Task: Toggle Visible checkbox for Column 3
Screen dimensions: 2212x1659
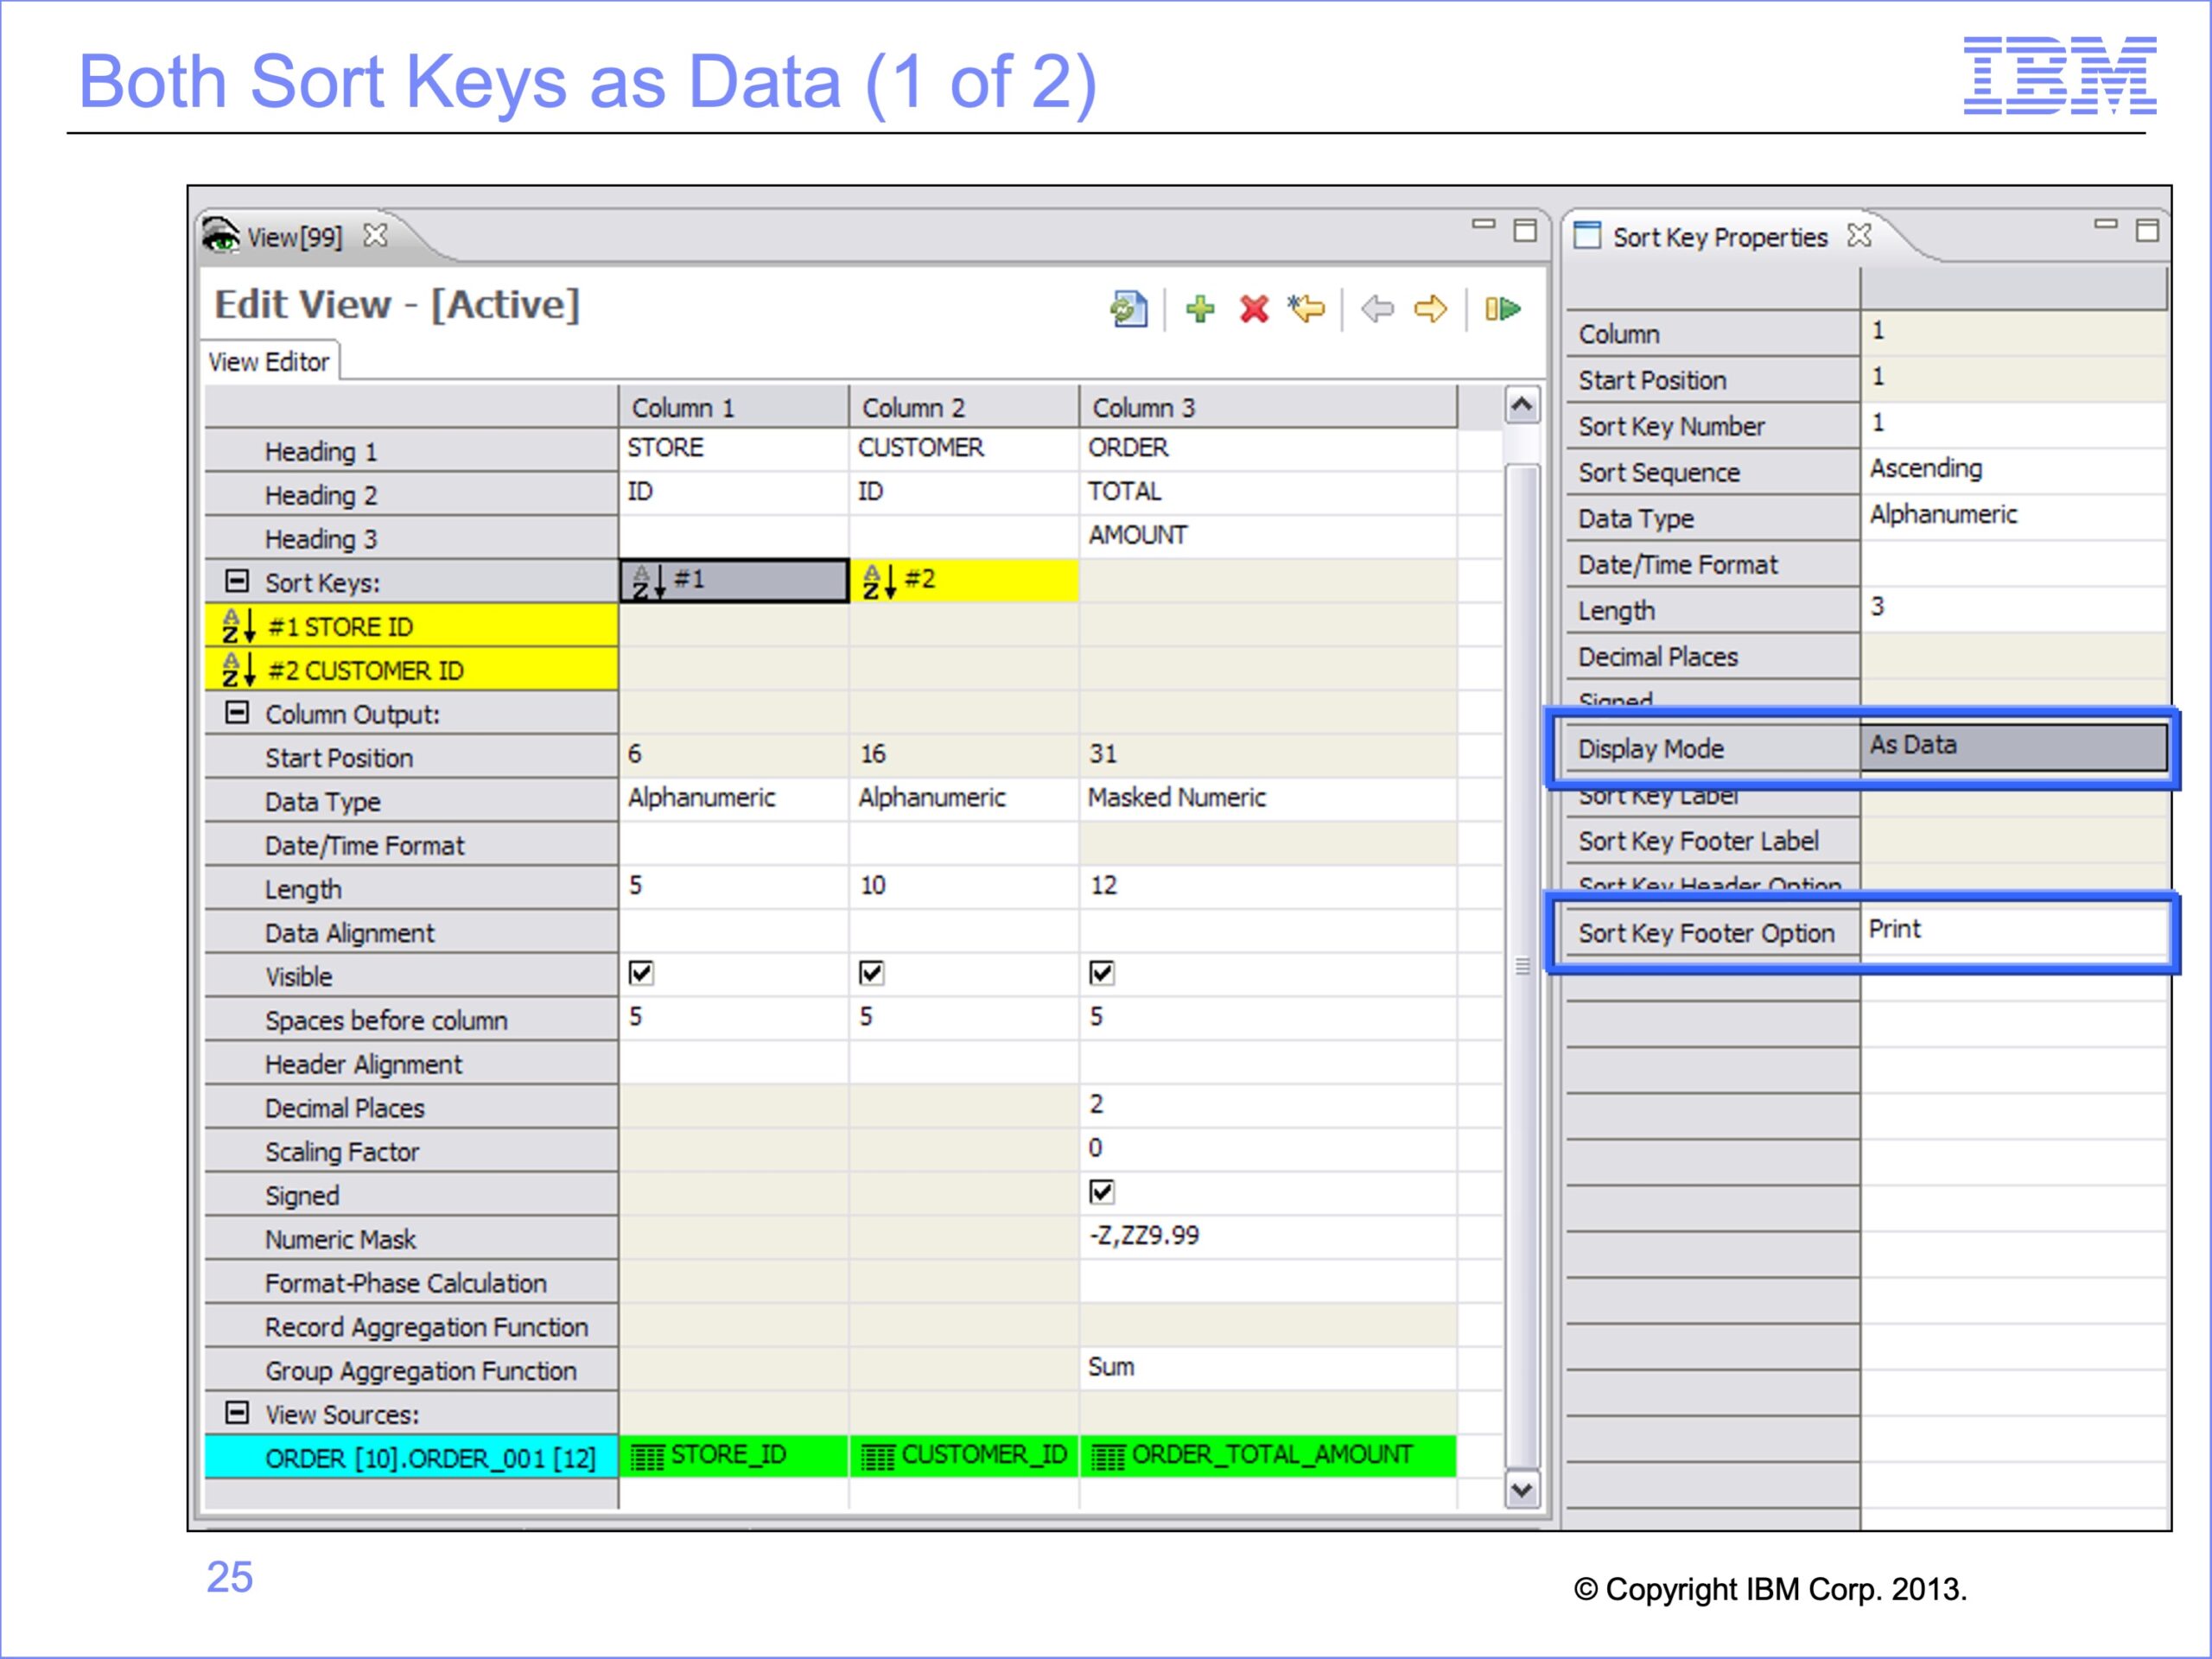Action: coord(1101,973)
